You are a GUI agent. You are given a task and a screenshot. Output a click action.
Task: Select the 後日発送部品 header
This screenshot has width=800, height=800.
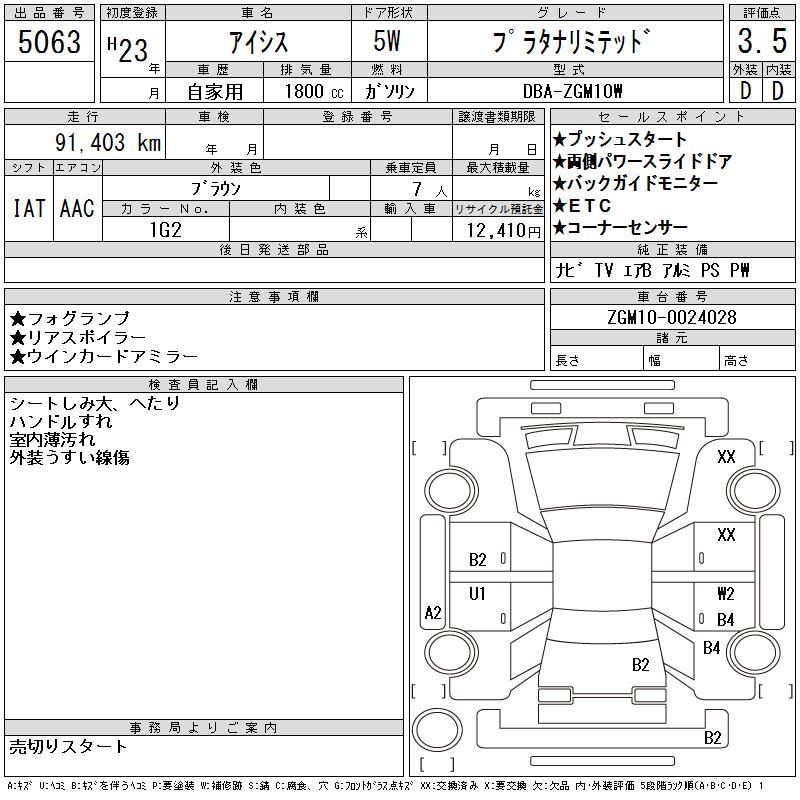tap(274, 249)
